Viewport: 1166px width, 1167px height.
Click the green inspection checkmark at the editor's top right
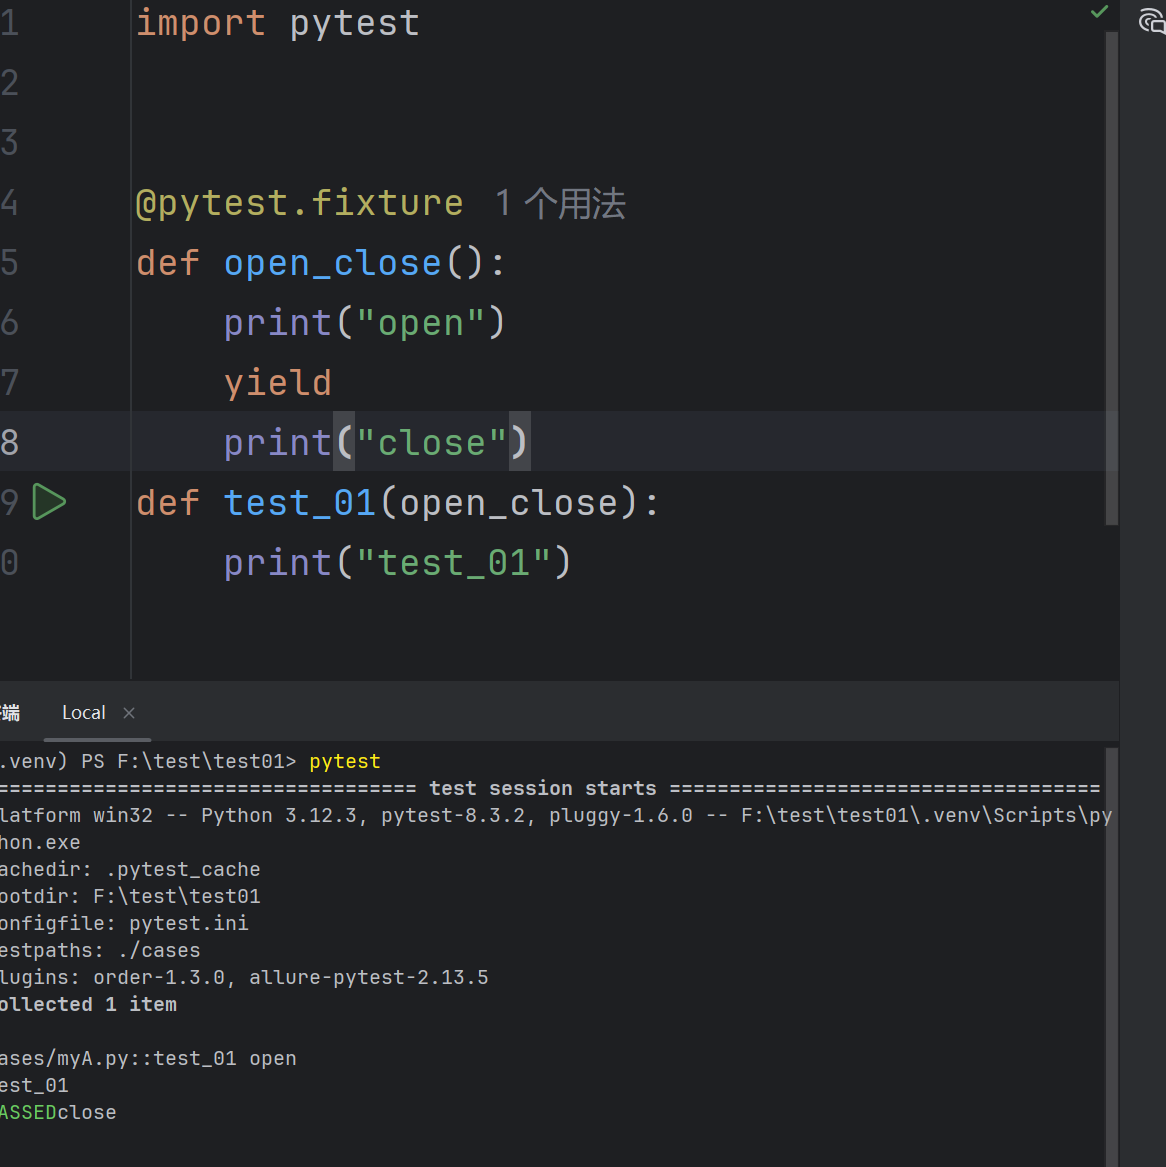1099,12
